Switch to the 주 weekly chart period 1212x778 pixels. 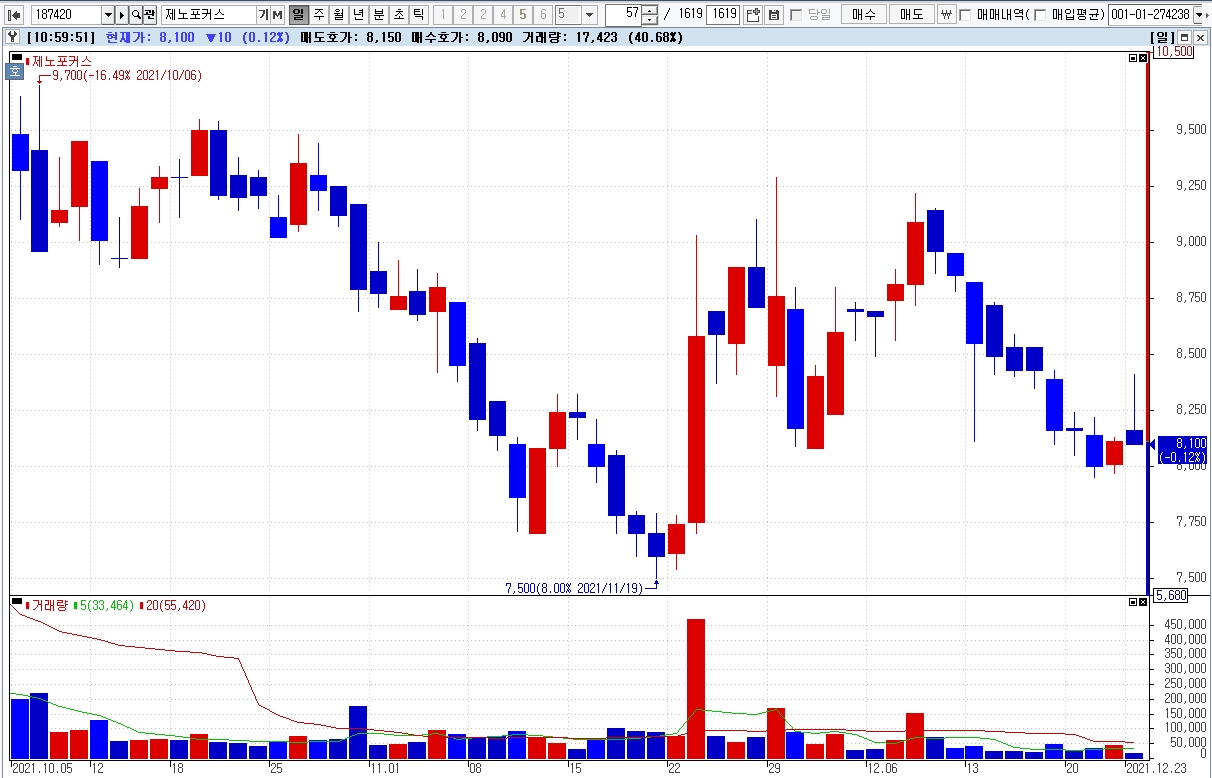coord(318,15)
